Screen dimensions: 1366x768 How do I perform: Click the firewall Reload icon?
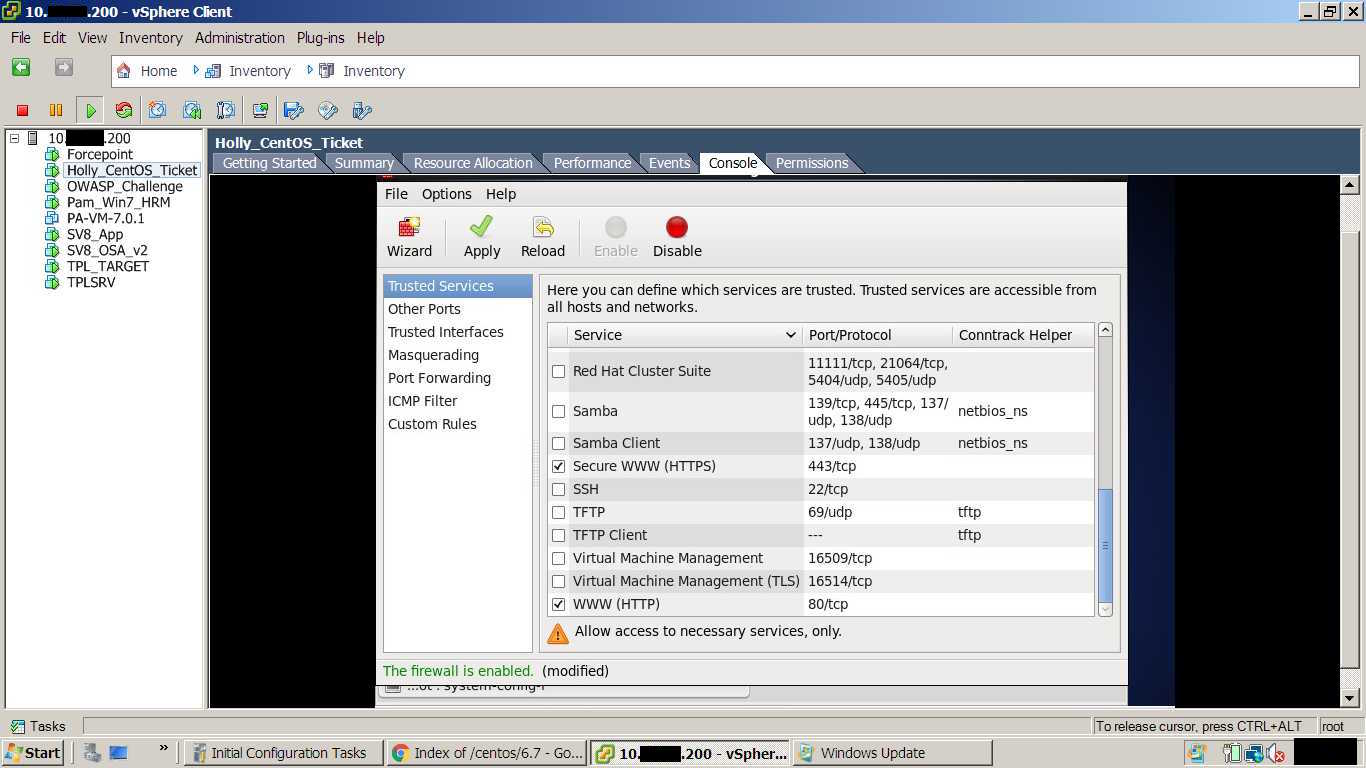(543, 228)
